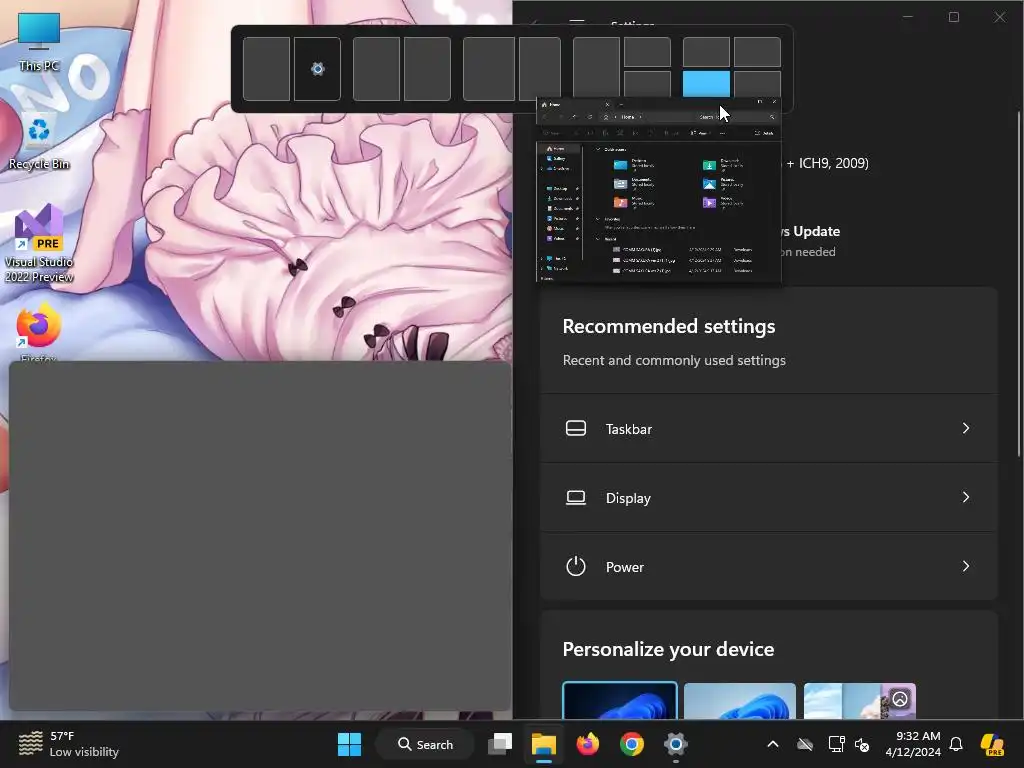Apply the dark Windows bloom theme thumbnail
The width and height of the screenshot is (1024, 768).
[620, 701]
